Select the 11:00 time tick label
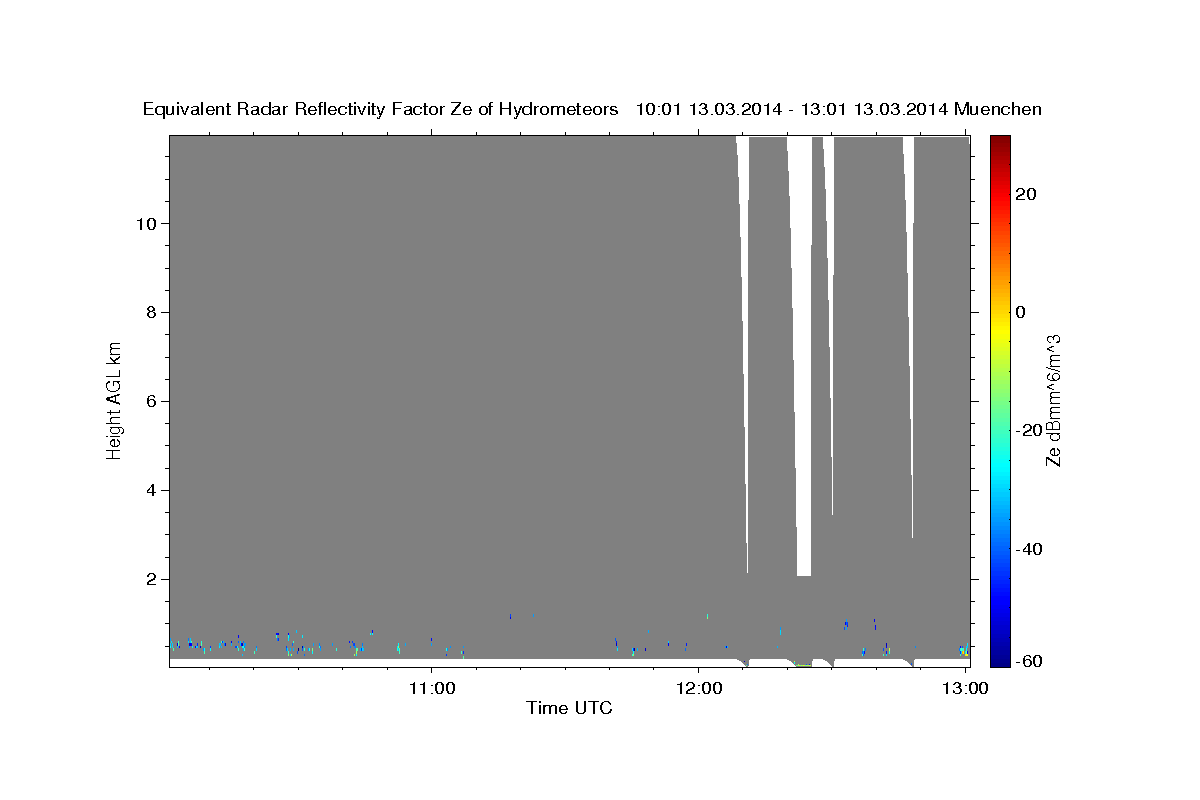This screenshot has width=1200, height=800. point(432,688)
